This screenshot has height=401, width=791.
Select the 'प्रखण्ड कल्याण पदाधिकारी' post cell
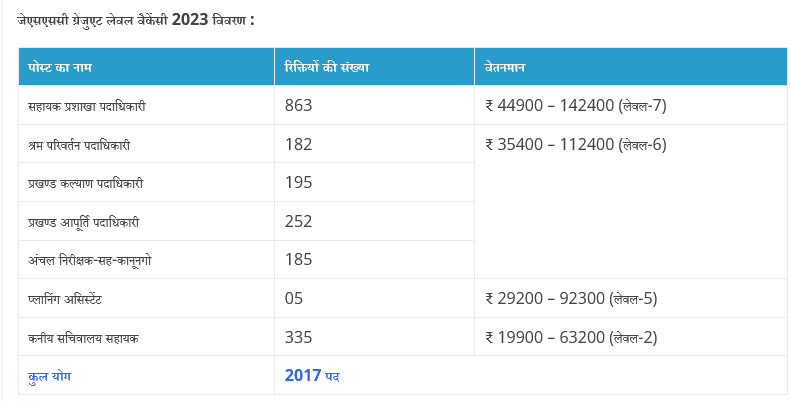[86, 184]
